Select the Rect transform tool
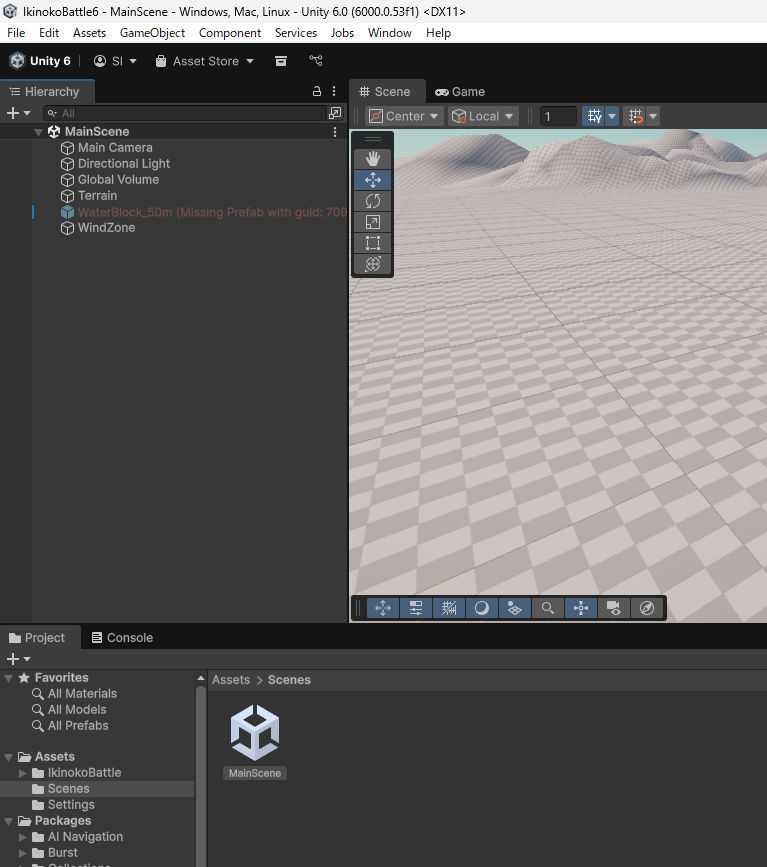 click(372, 243)
